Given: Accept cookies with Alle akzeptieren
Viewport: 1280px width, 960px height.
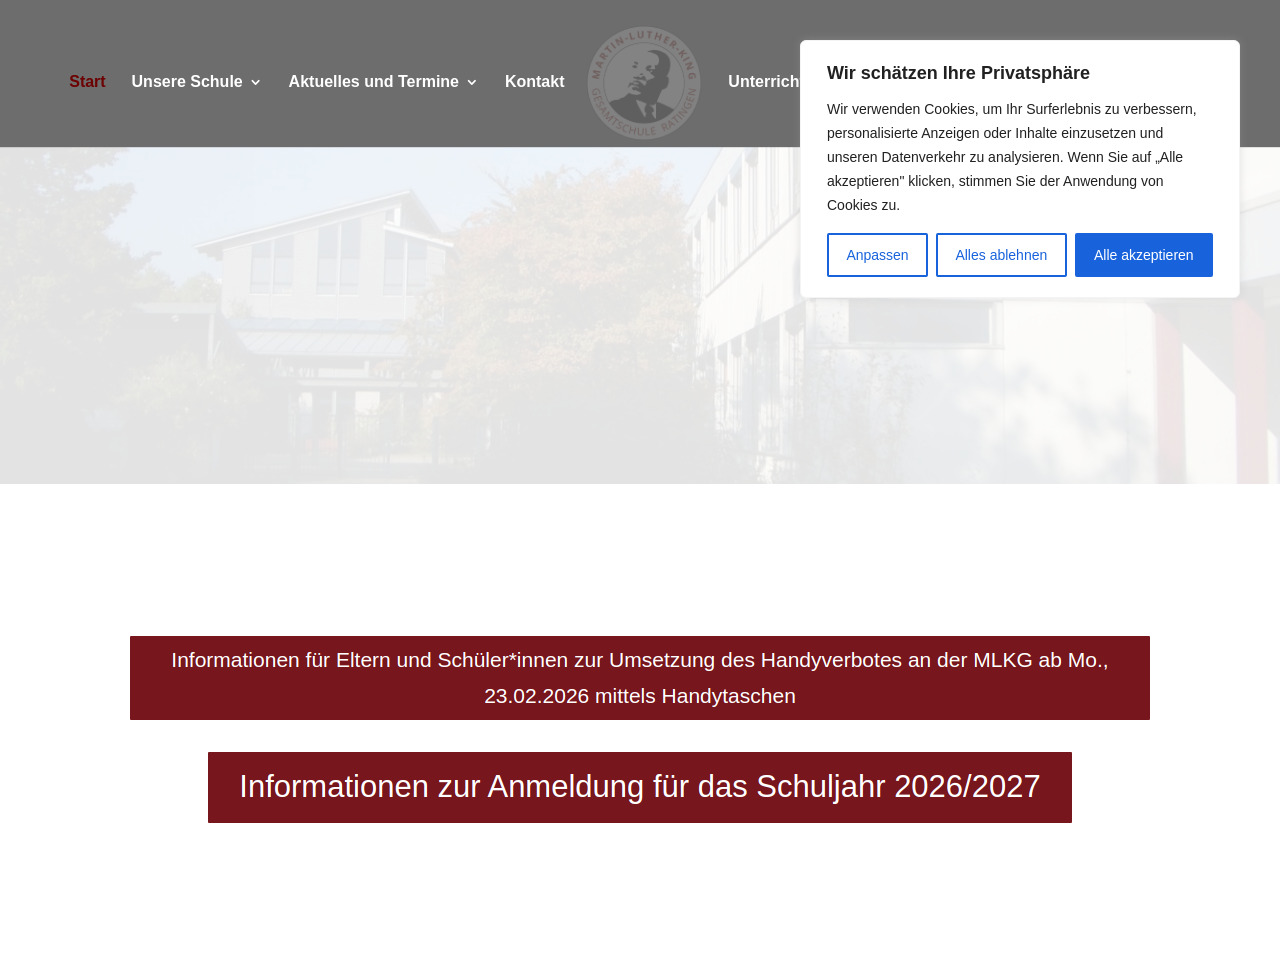Looking at the screenshot, I should click(1143, 255).
